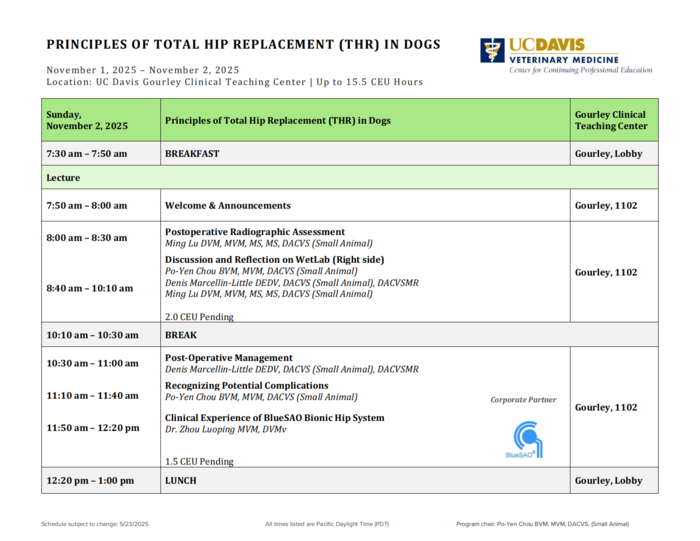Viewport: 700px width, 541px height.
Task: Click 'Gourley, Lobby' in the breakfast row
Action: pyautogui.click(x=608, y=154)
